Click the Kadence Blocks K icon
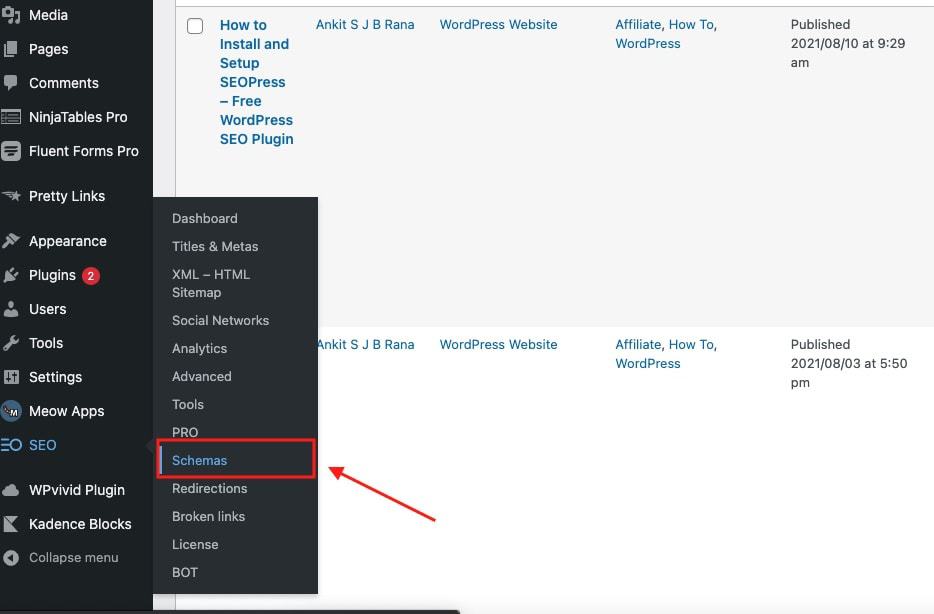The image size is (934, 614). pyautogui.click(x=11, y=523)
